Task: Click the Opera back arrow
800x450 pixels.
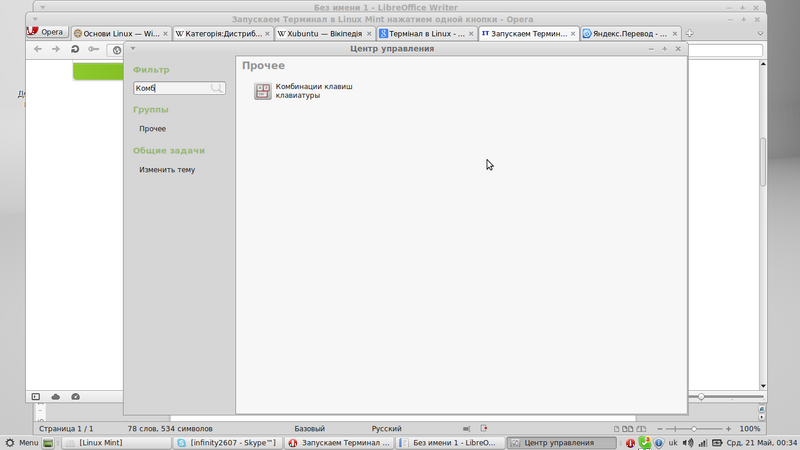Action: coord(38,49)
